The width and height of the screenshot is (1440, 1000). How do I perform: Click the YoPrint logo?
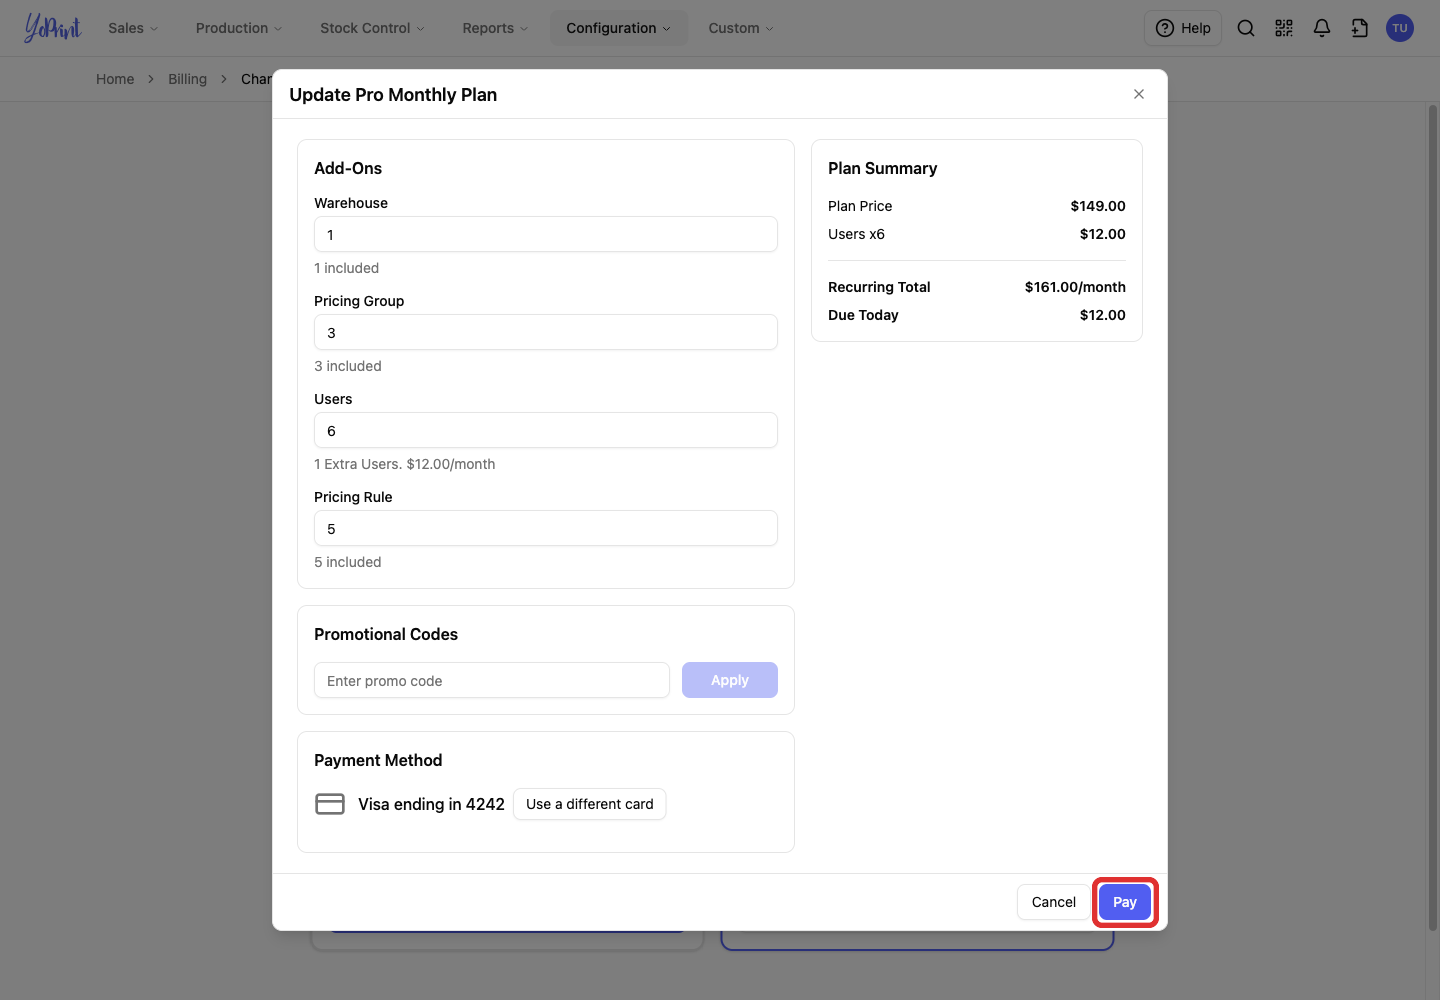tap(52, 28)
